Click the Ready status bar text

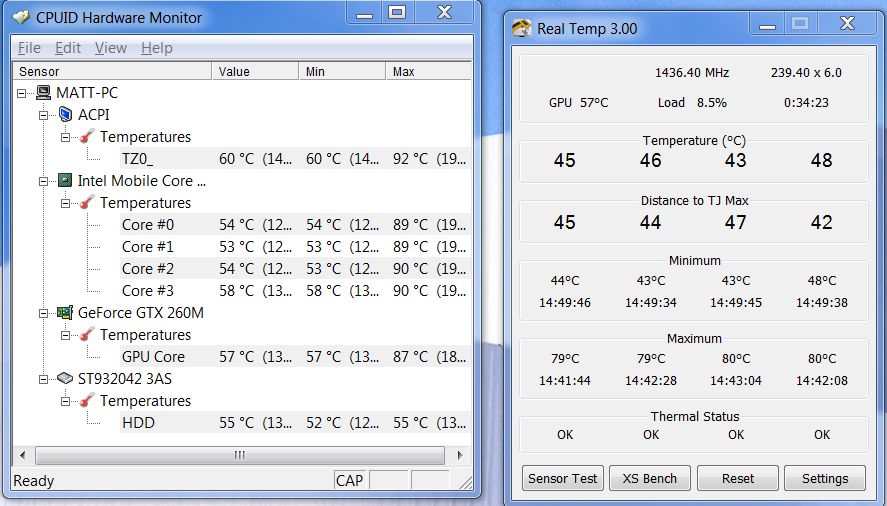[33, 481]
